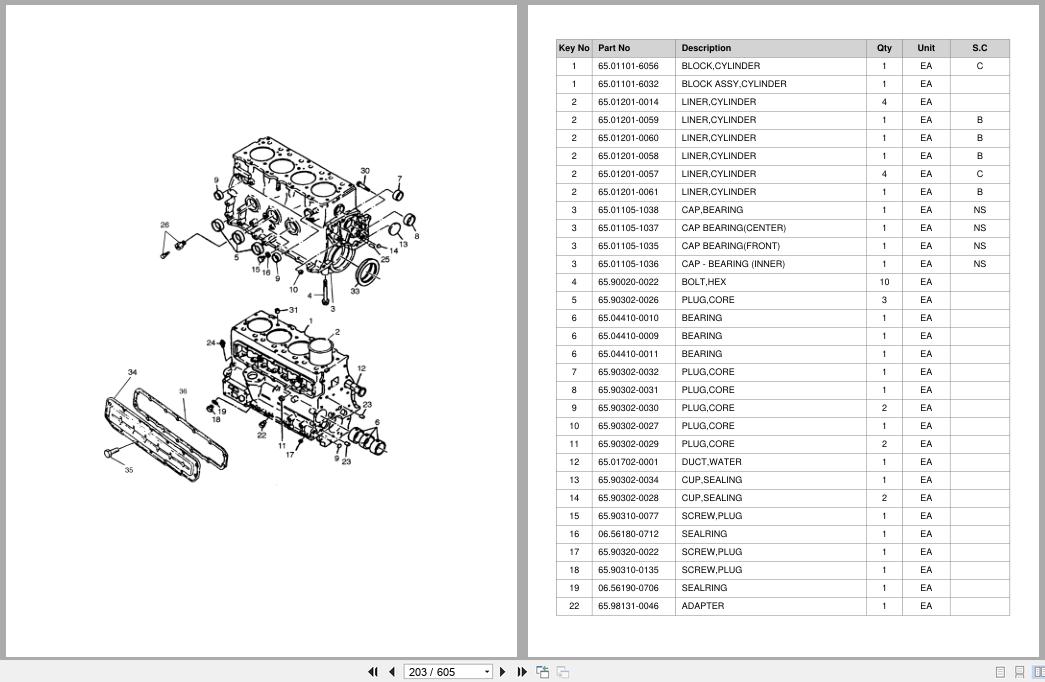Click callout 33 near the oil seal
This screenshot has width=1045, height=682.
pos(355,291)
